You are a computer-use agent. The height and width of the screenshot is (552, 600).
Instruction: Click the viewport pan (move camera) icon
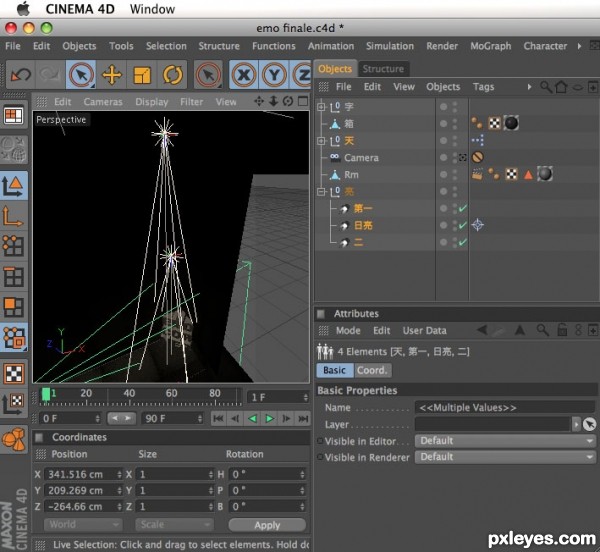(x=259, y=101)
